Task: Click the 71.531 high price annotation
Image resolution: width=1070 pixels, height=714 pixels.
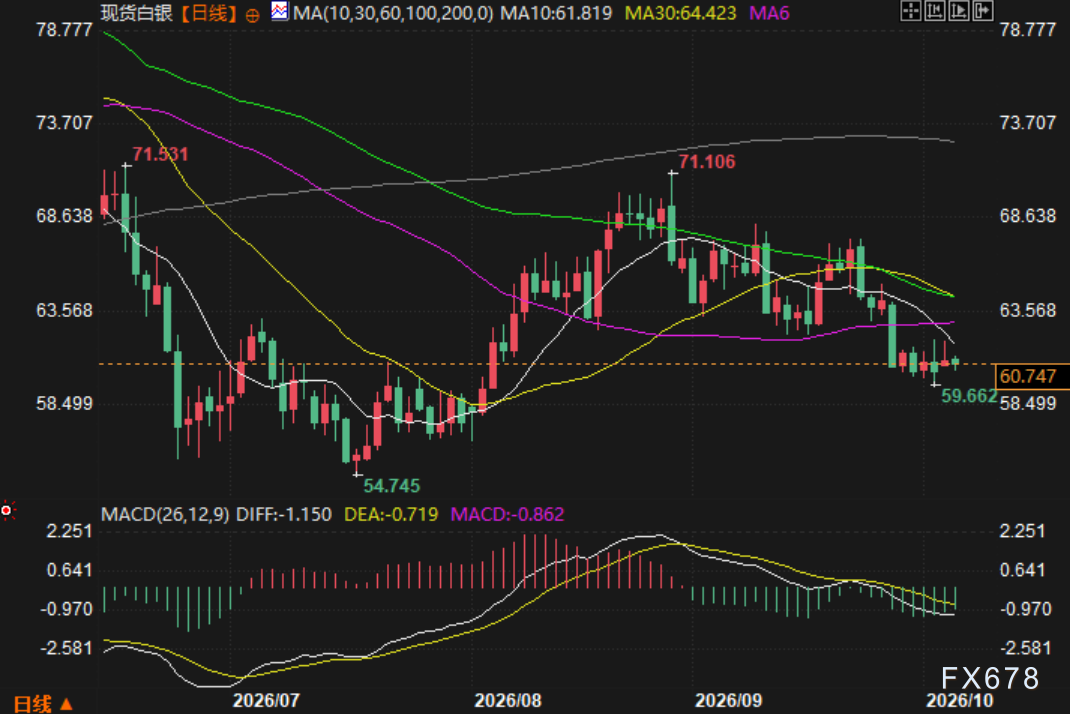Action: tap(160, 154)
